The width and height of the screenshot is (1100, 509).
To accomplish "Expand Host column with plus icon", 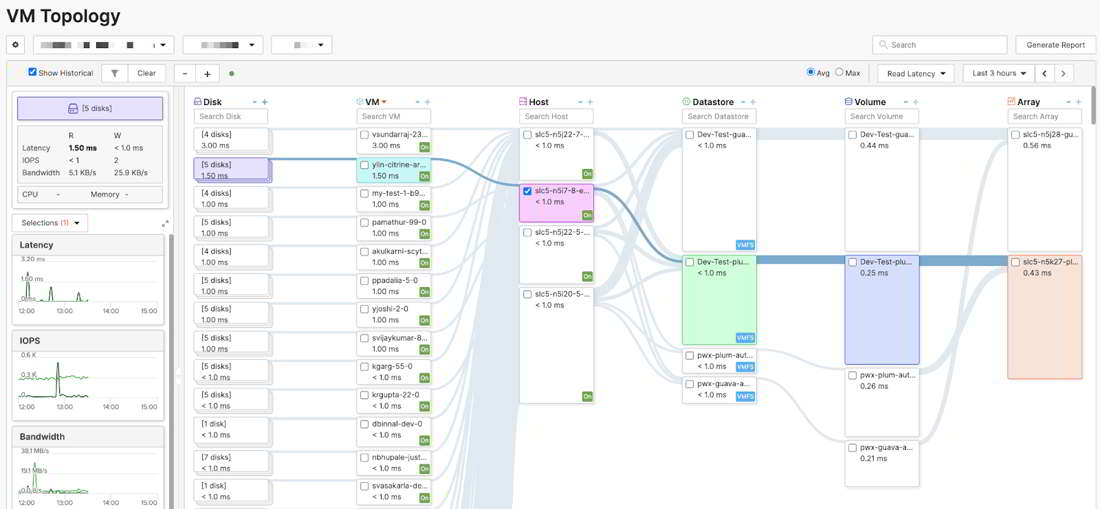I will (x=590, y=102).
